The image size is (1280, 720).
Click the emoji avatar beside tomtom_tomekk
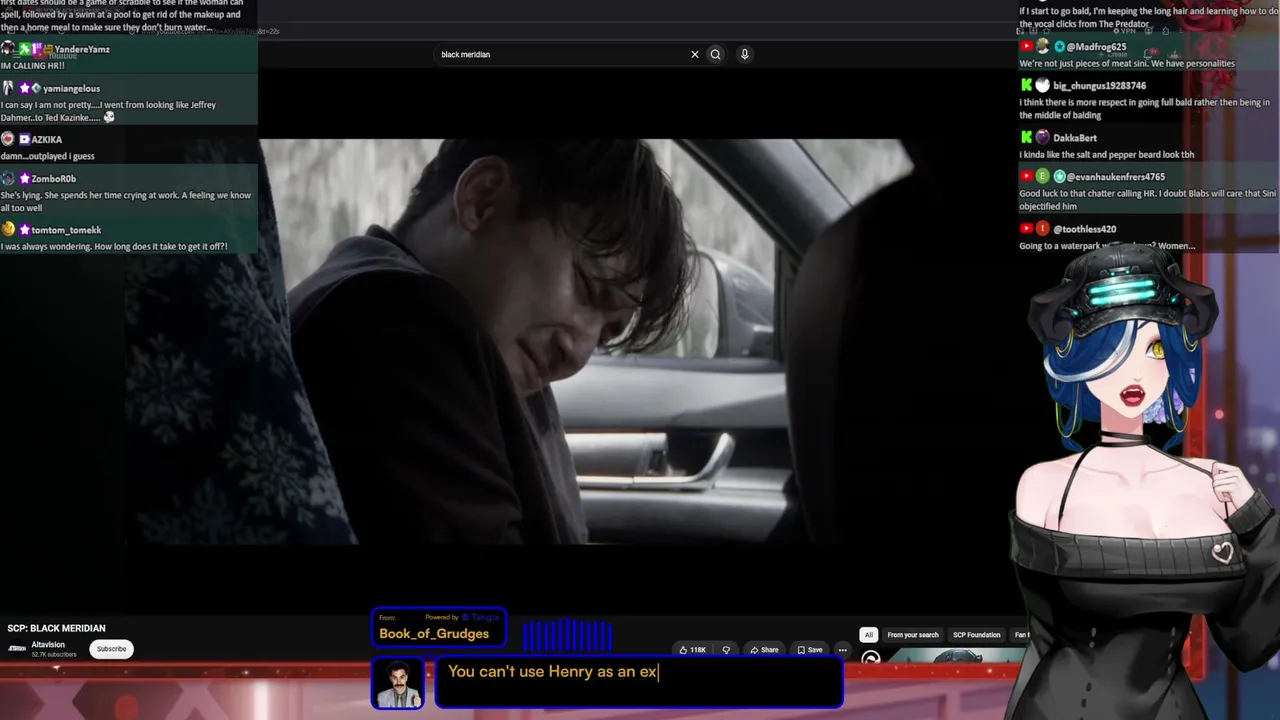click(x=8, y=229)
